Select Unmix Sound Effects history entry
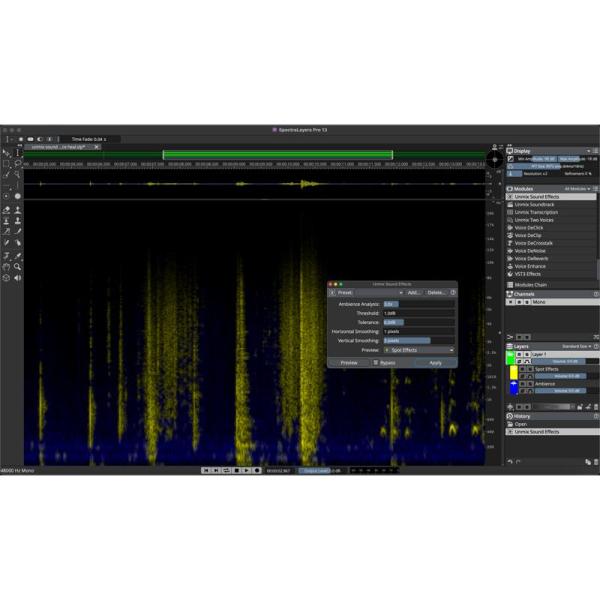Viewport: 600px width, 600px height. coord(552,432)
